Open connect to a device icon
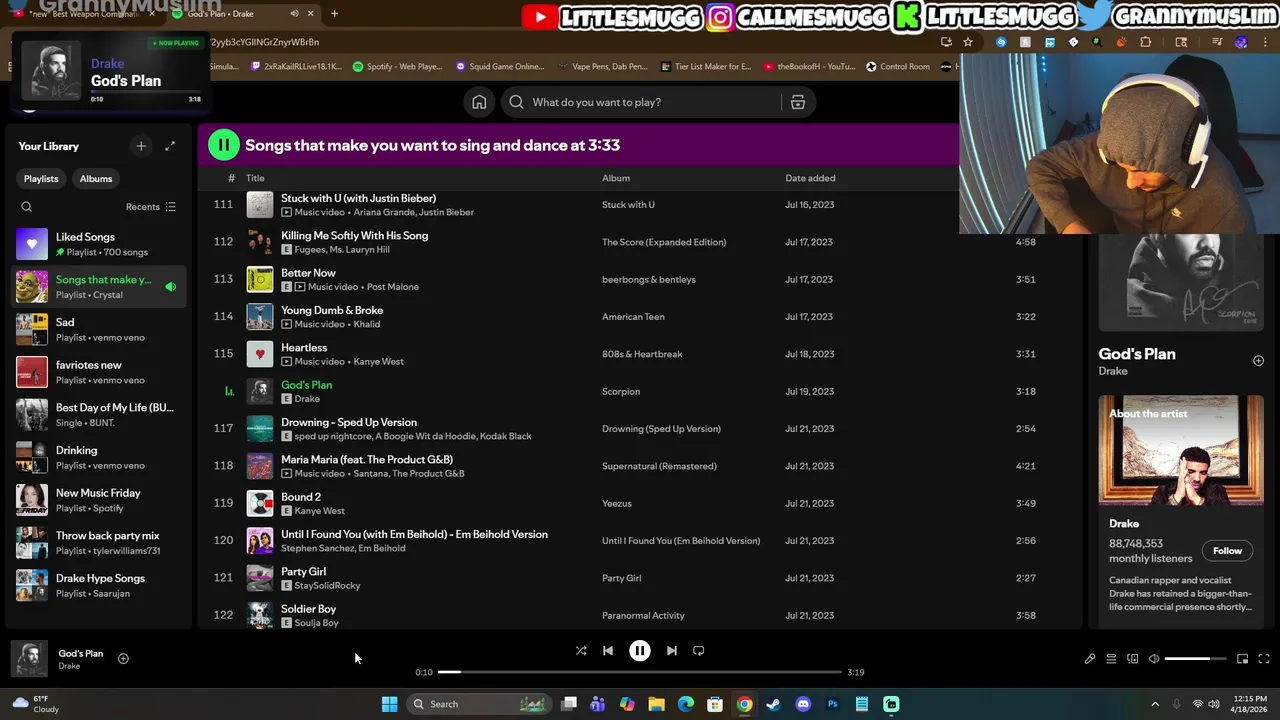The image size is (1280, 720). coord(1132,659)
